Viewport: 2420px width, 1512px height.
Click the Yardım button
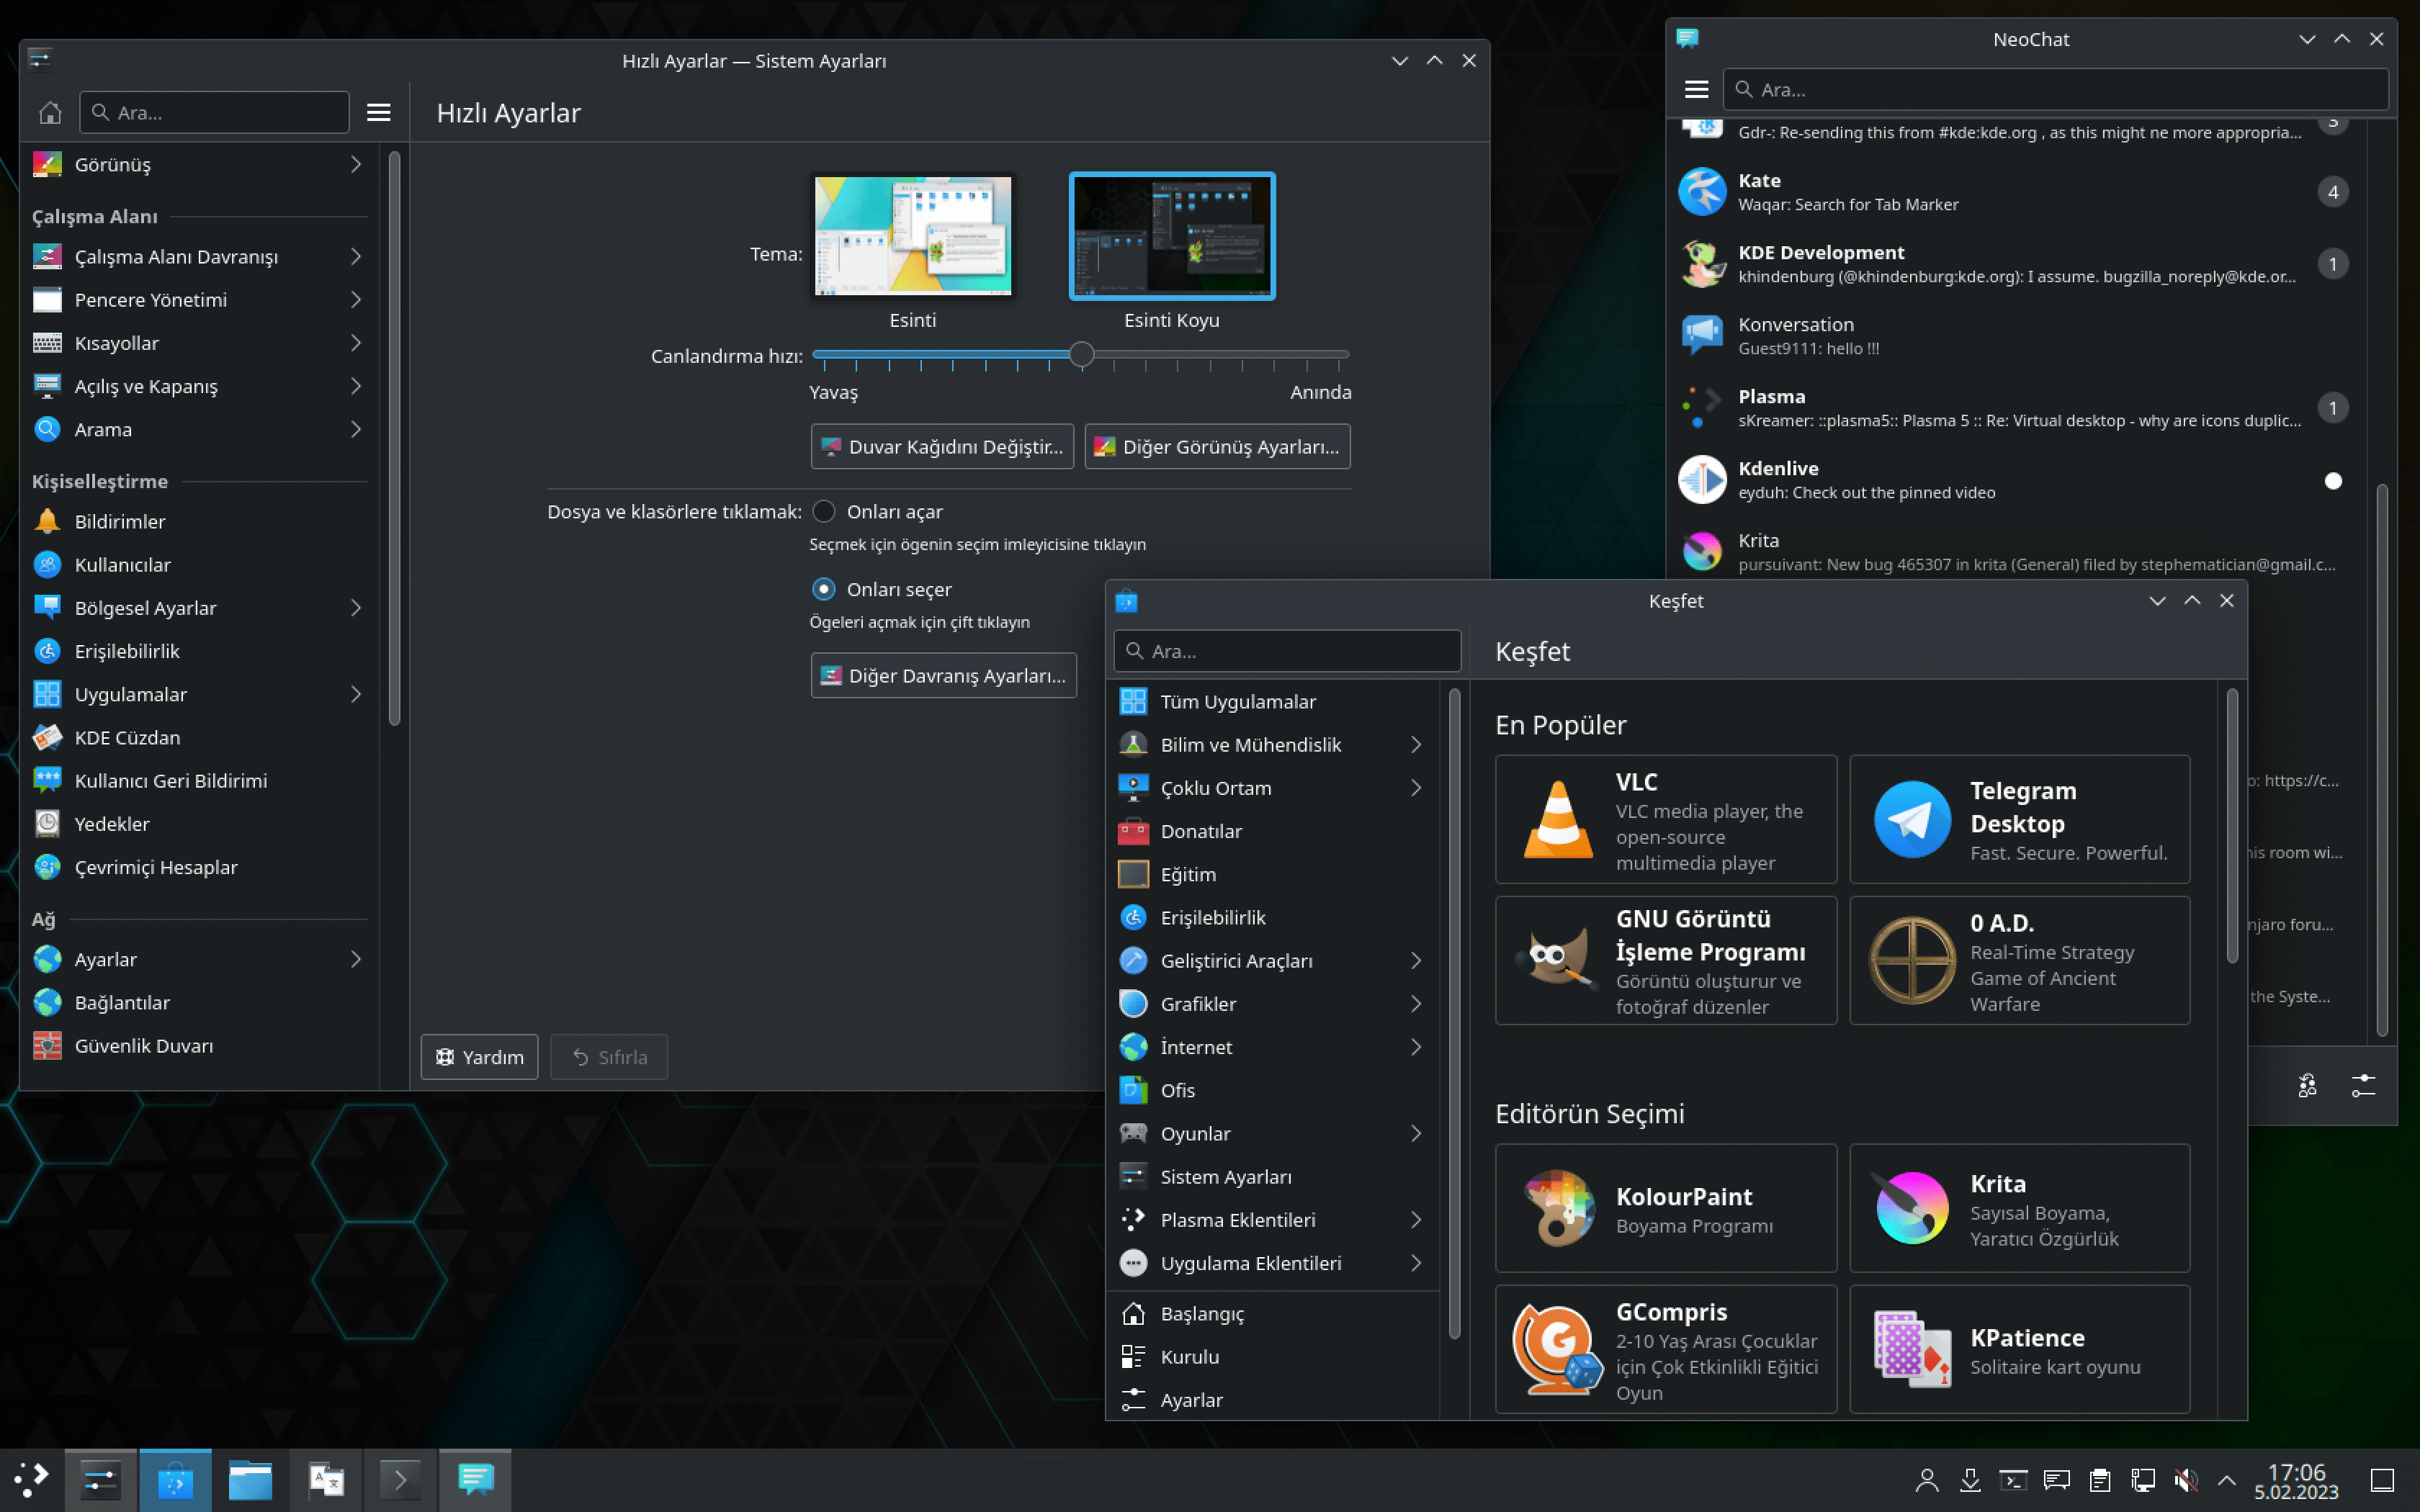479,1057
